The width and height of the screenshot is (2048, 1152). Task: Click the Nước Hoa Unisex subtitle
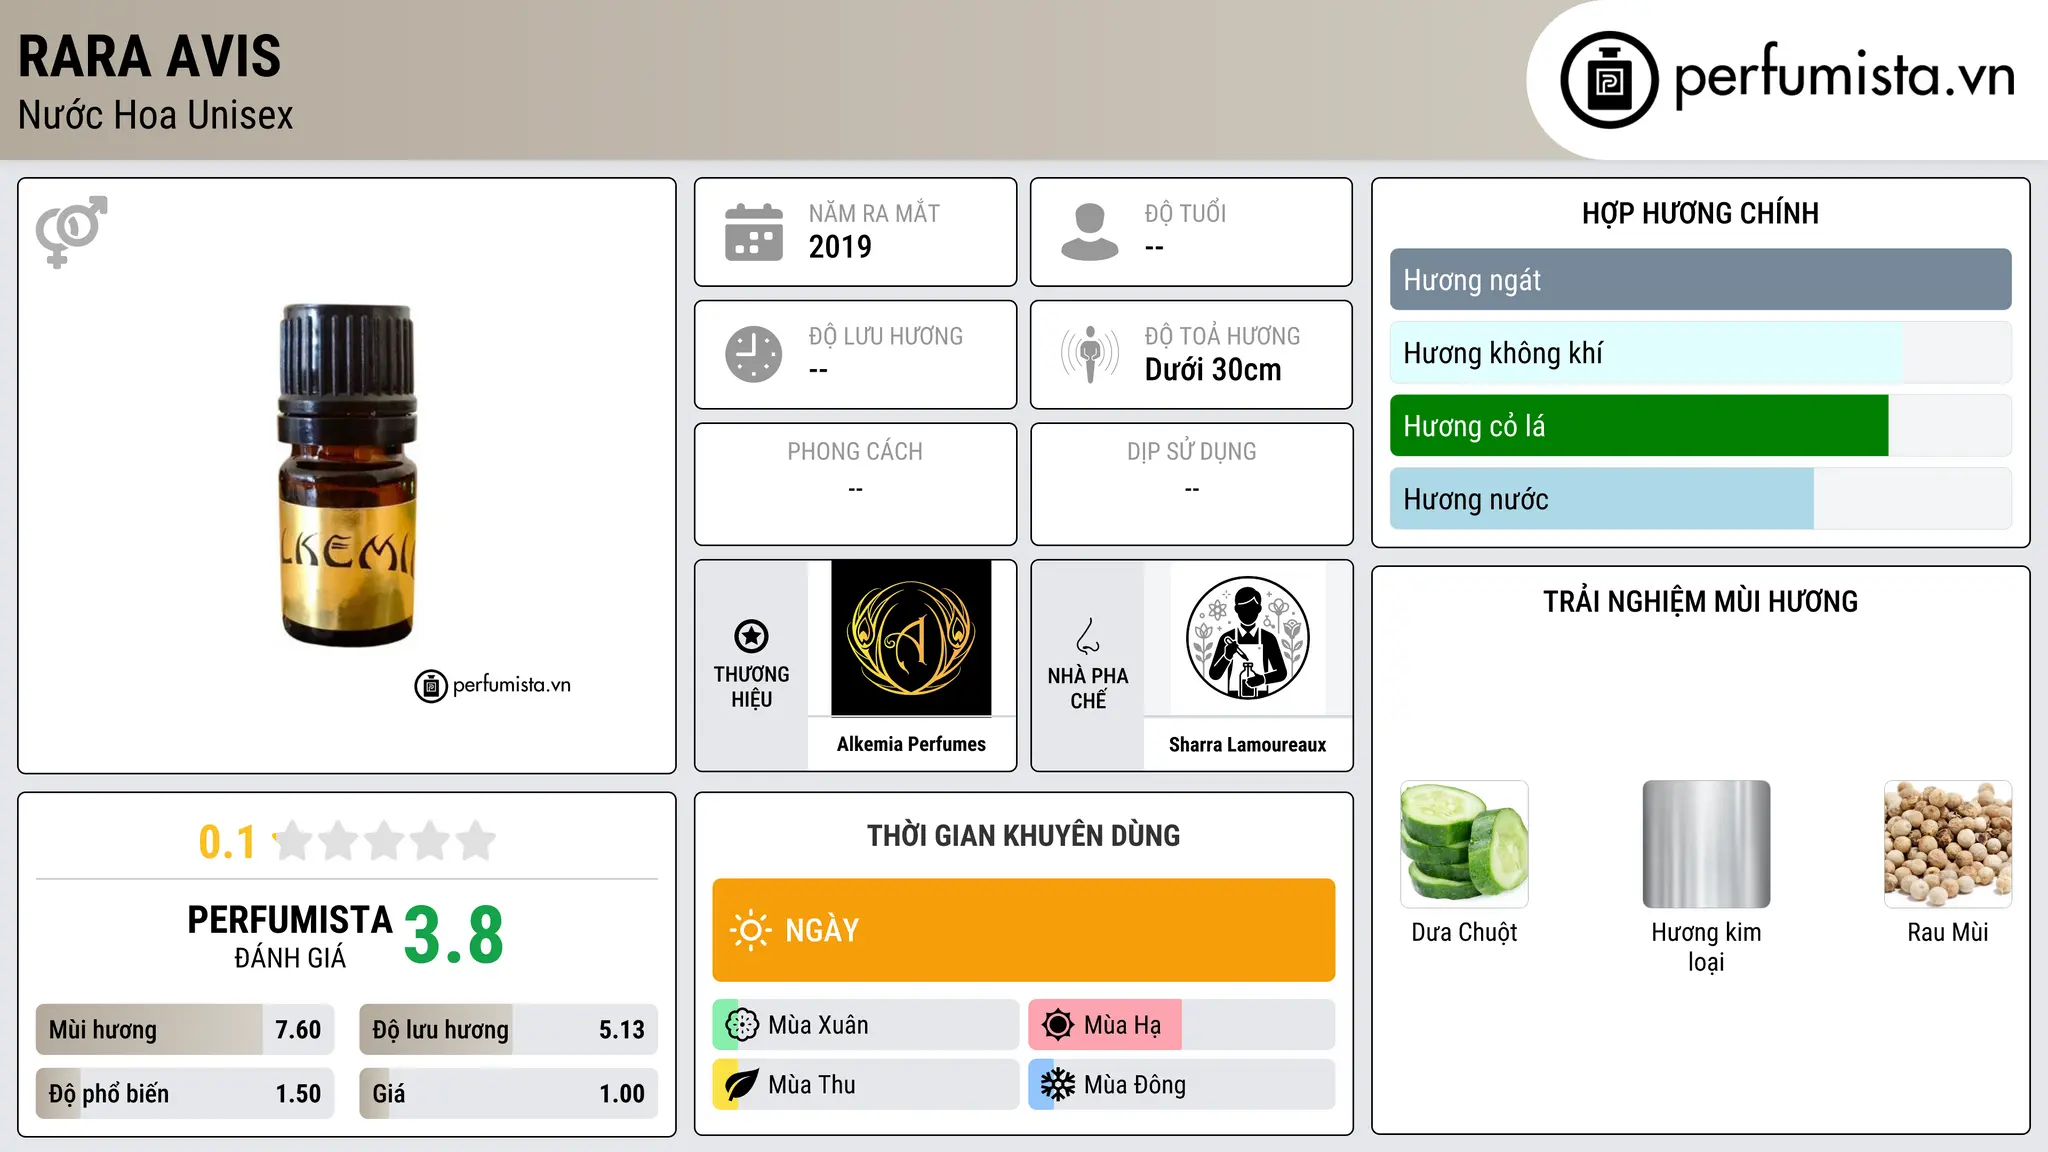pos(156,116)
